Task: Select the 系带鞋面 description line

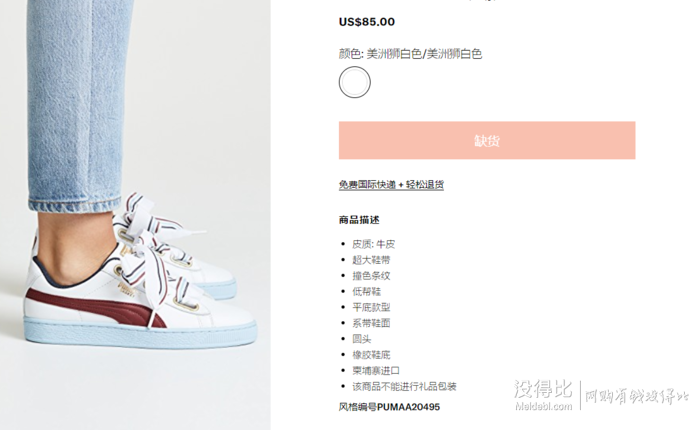Action: (x=371, y=323)
